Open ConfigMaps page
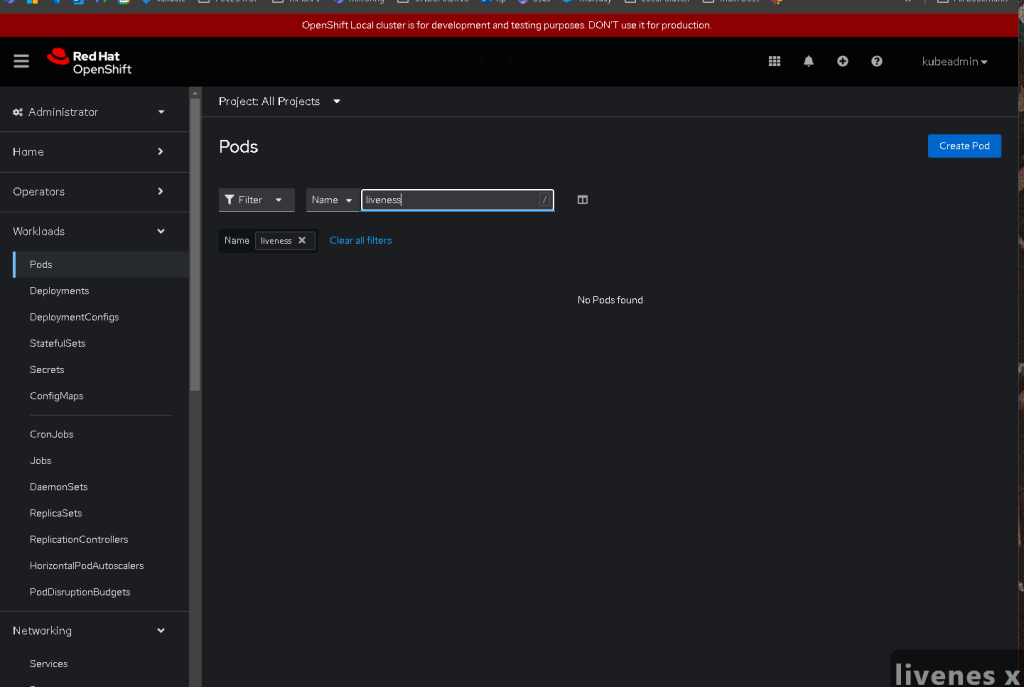The width and height of the screenshot is (1024, 687). point(56,396)
